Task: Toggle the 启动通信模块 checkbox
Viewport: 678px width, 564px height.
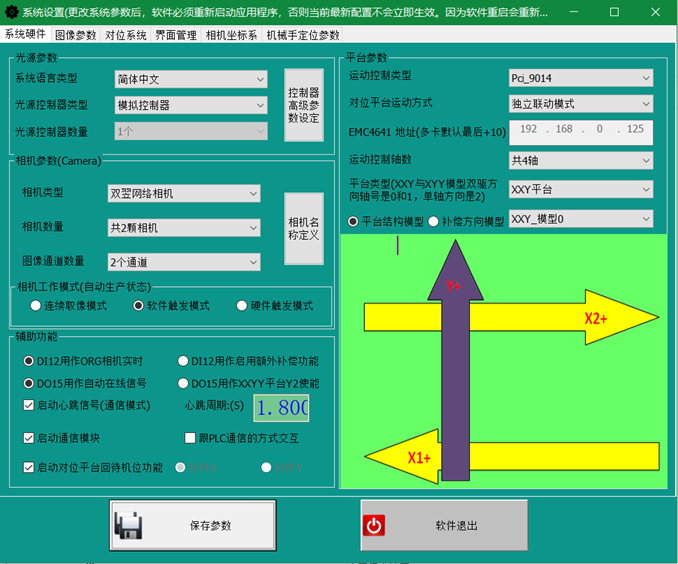Action: (x=29, y=438)
